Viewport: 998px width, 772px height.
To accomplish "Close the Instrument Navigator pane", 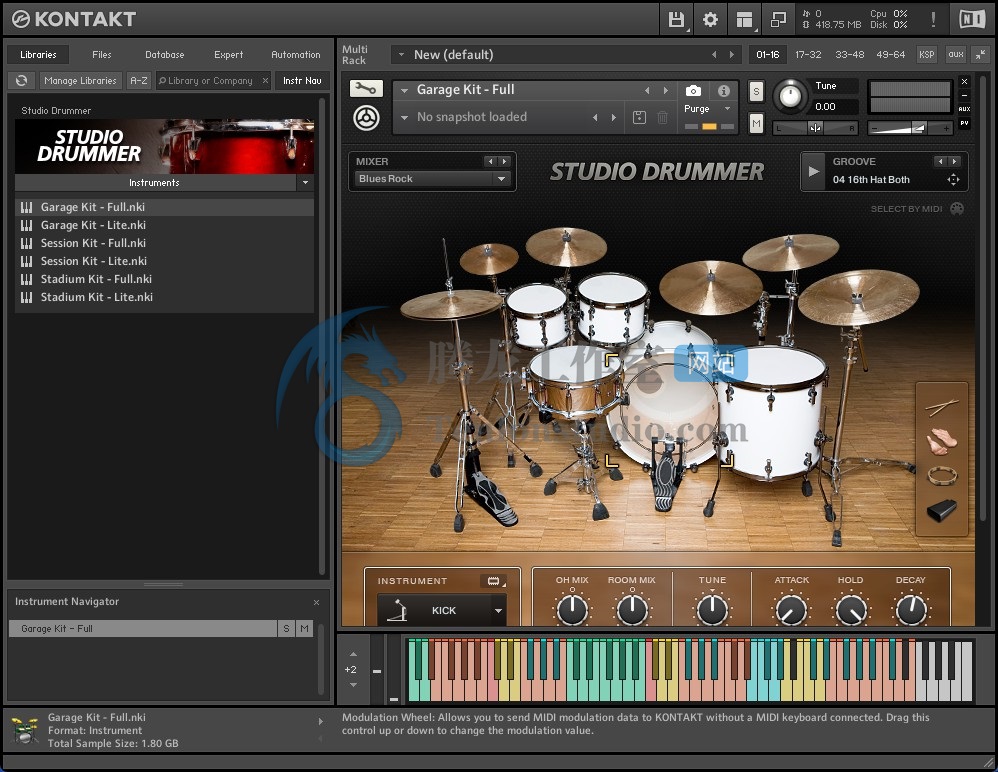I will tap(316, 602).
